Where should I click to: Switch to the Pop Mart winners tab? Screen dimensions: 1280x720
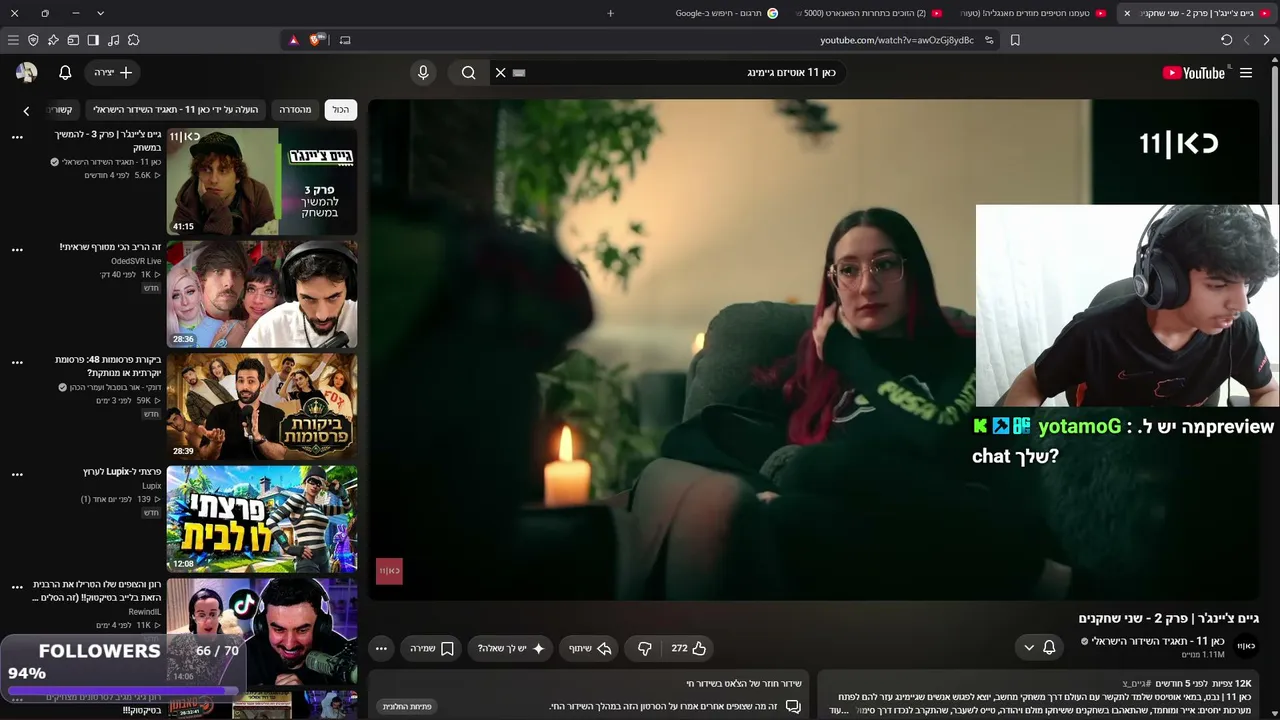pos(870,13)
